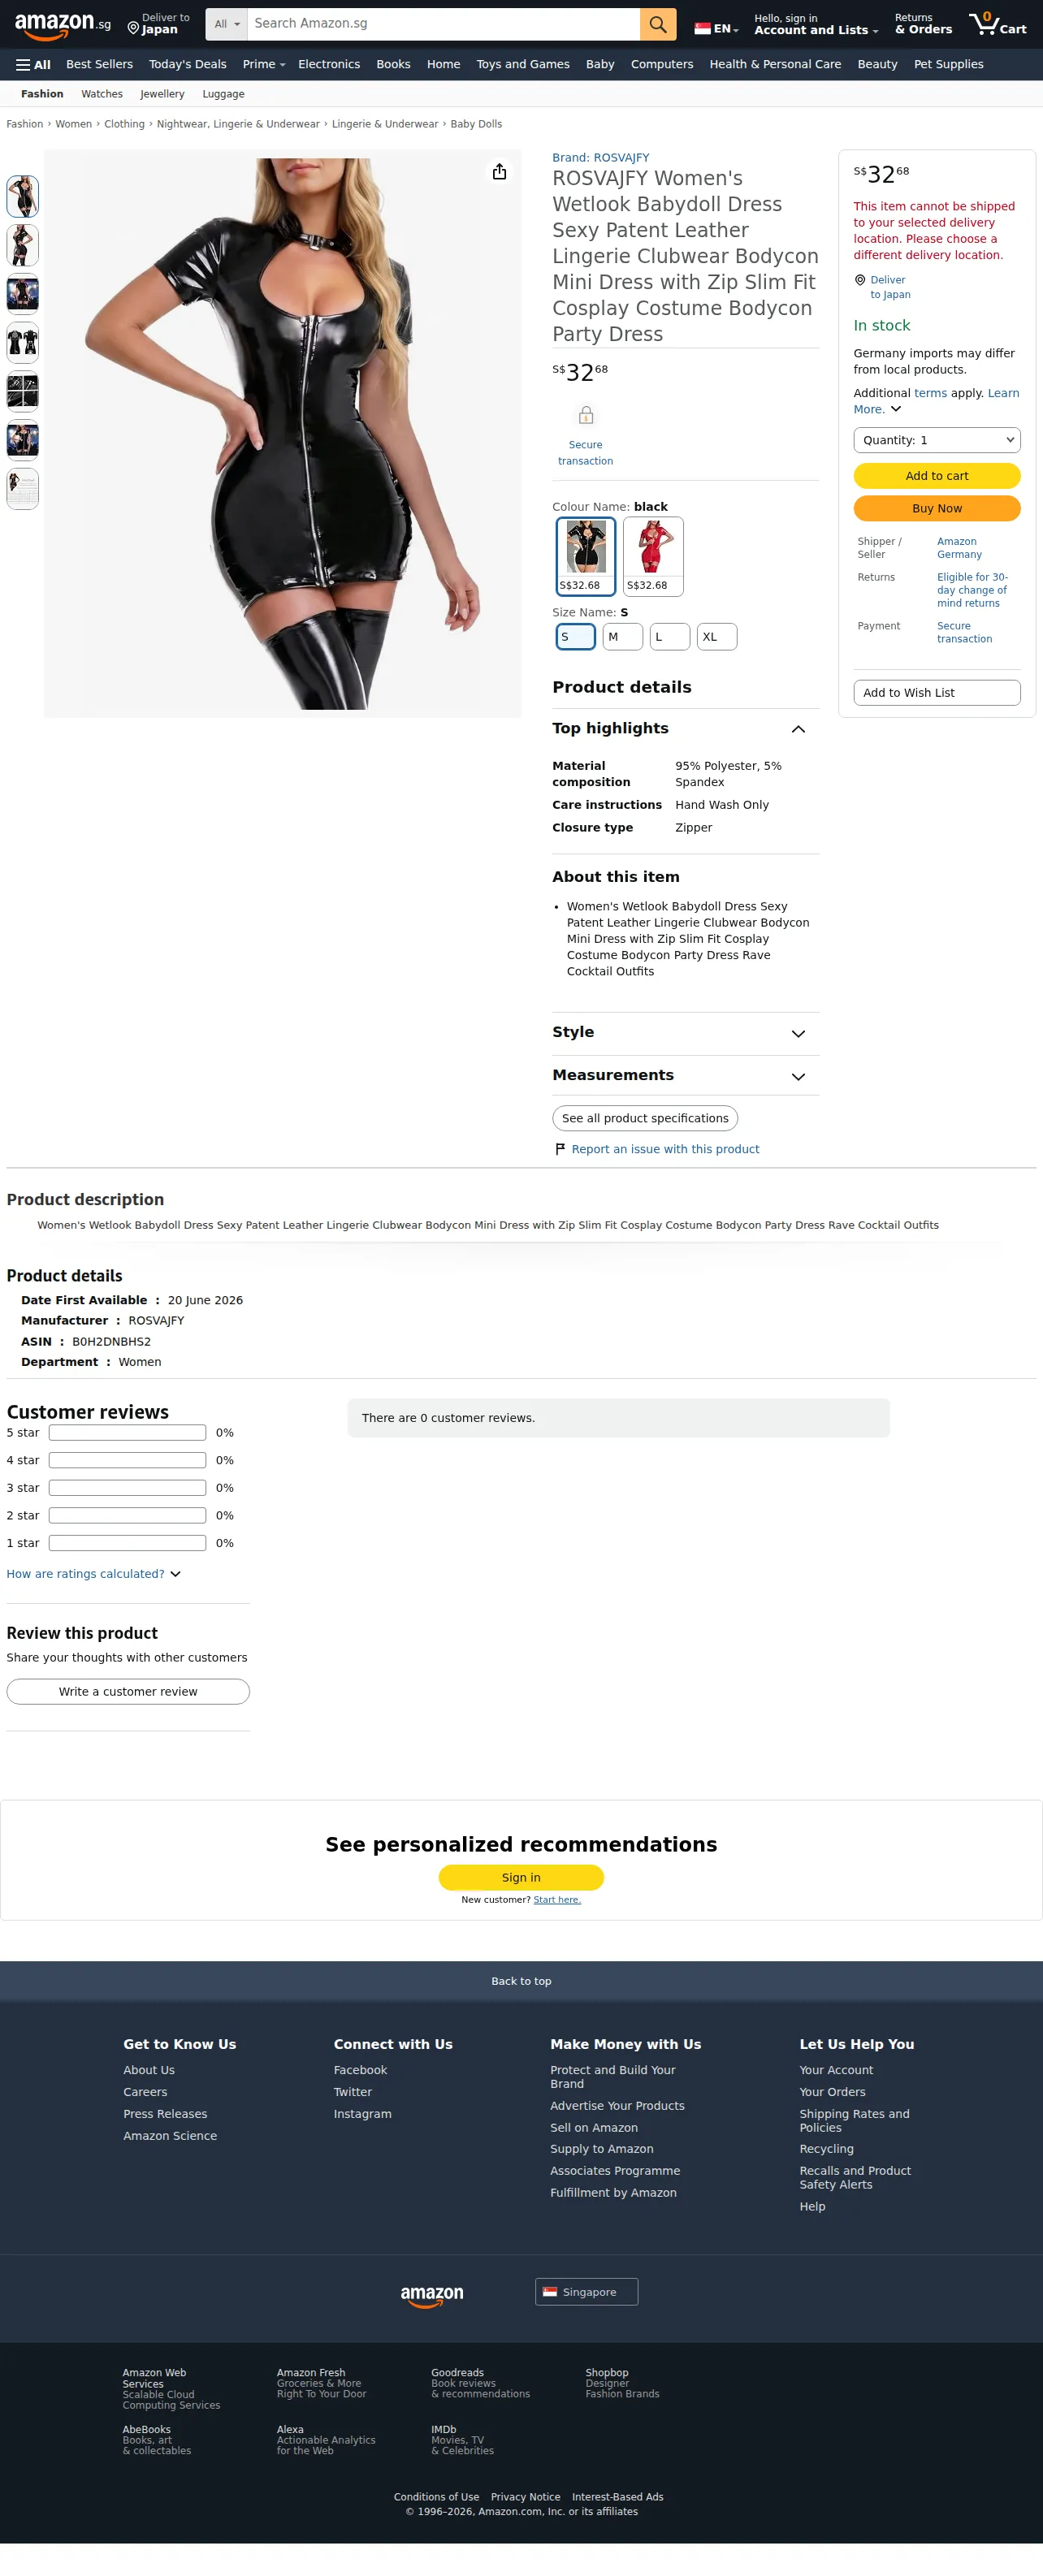The image size is (1043, 2576).
Task: Click the Buy Now button
Action: tap(936, 508)
